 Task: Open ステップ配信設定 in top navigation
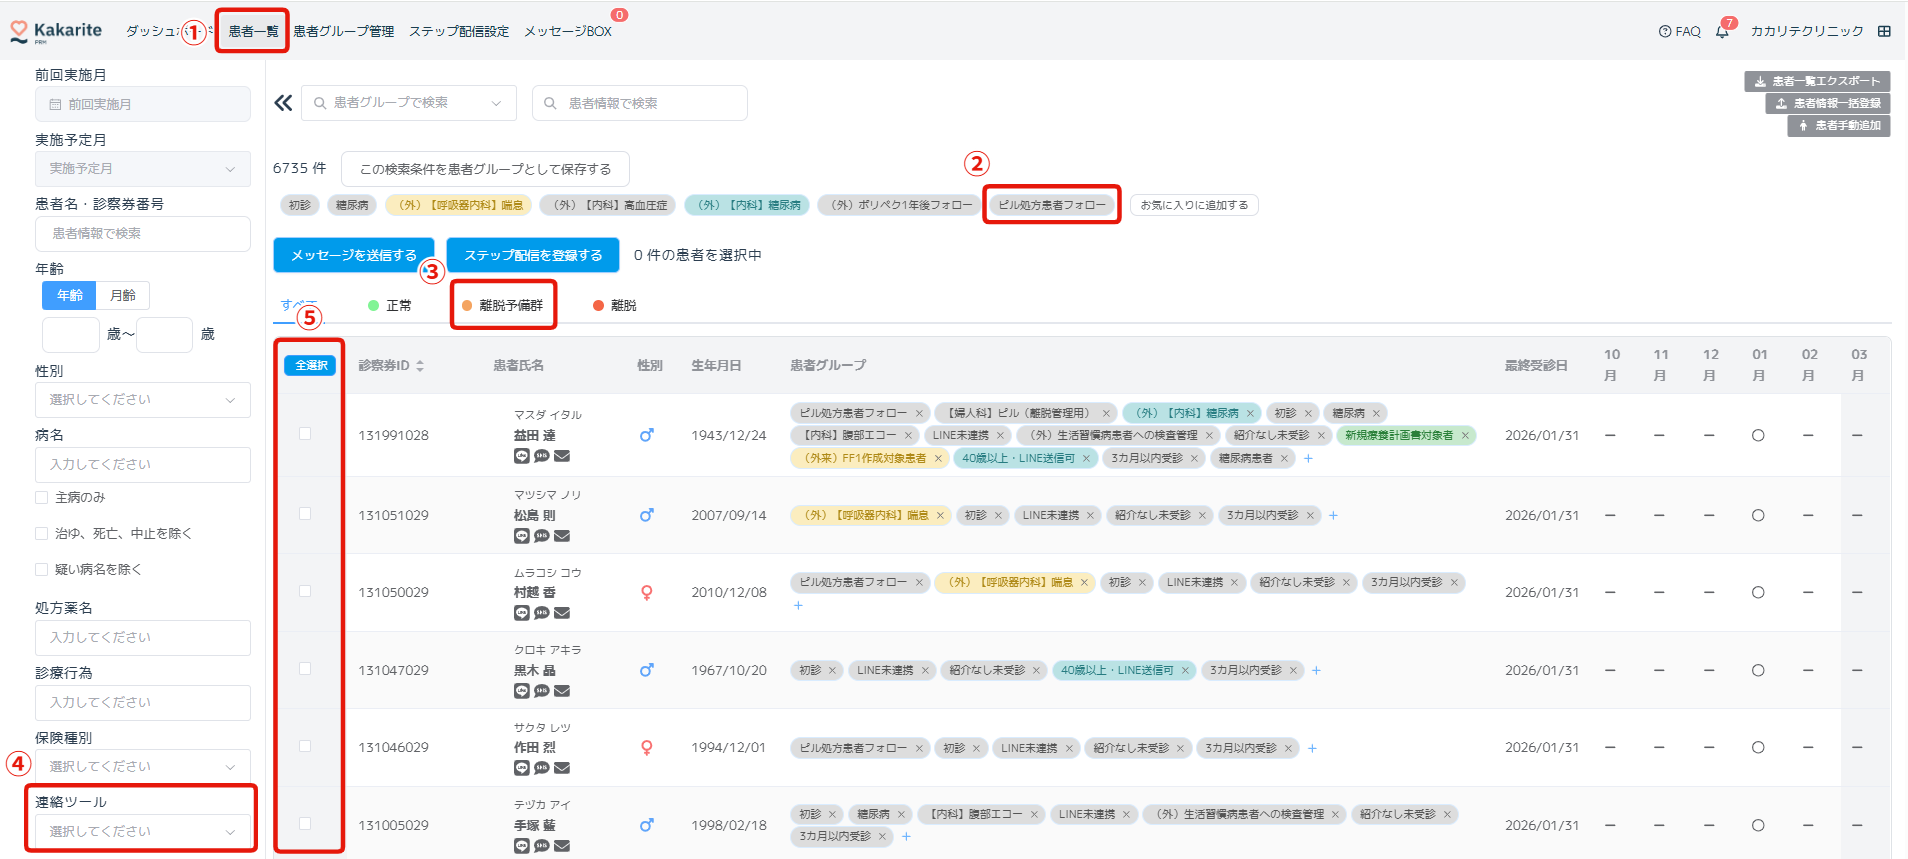pos(458,31)
